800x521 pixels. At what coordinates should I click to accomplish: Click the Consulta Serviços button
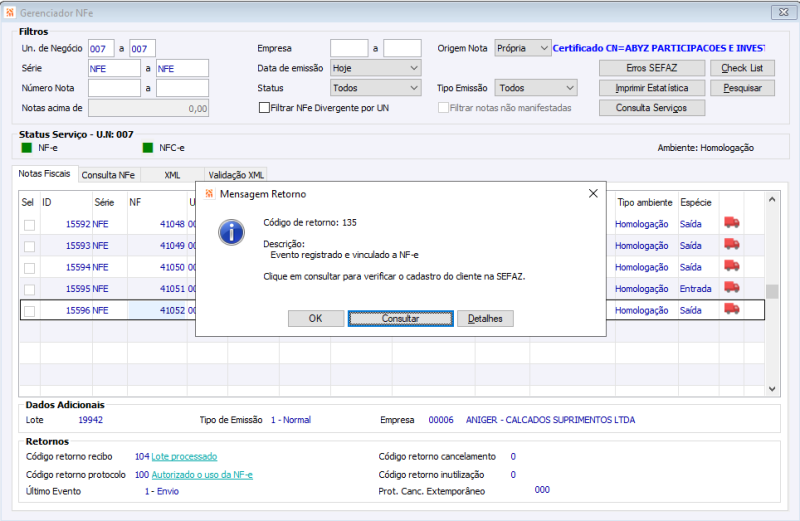coord(652,108)
